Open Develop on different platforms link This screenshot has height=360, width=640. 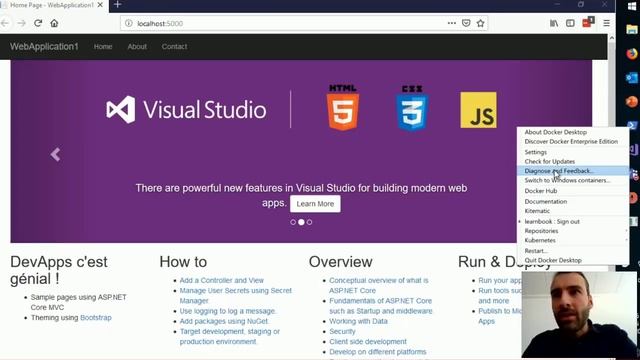click(x=378, y=352)
